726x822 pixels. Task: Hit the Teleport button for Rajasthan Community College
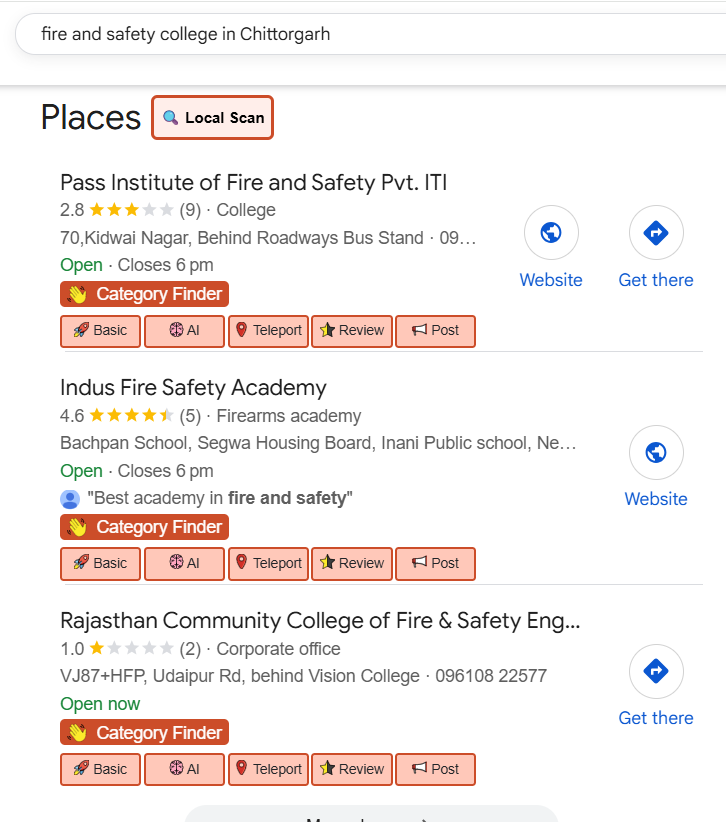(x=268, y=770)
